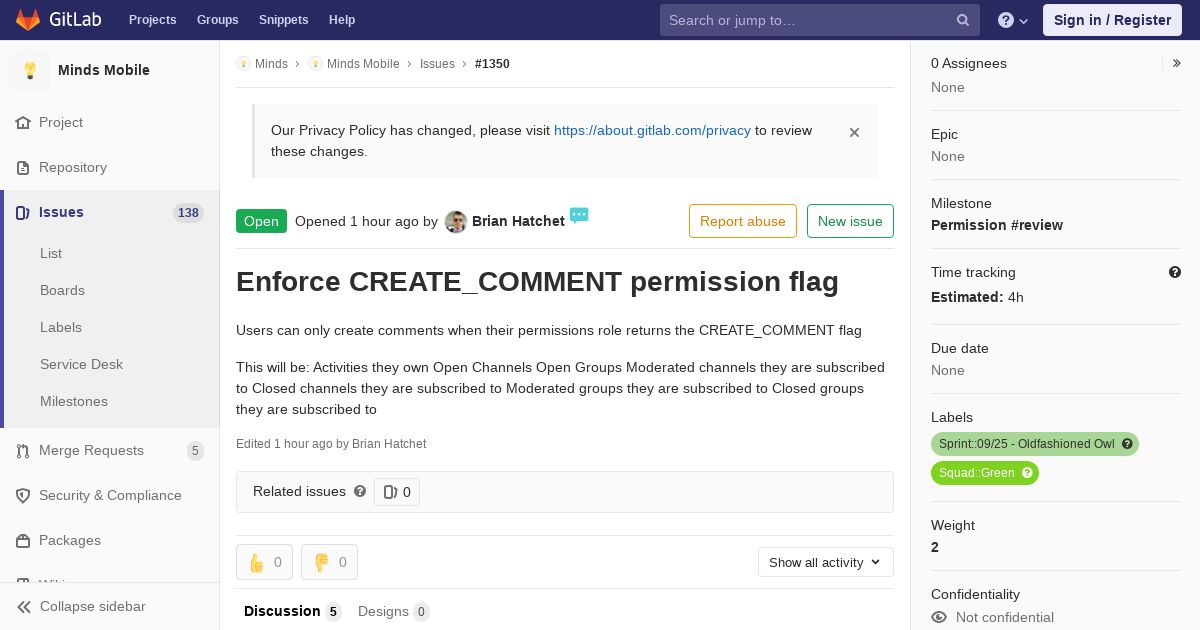
Task: Open the Show all activity dropdown
Action: 826,562
